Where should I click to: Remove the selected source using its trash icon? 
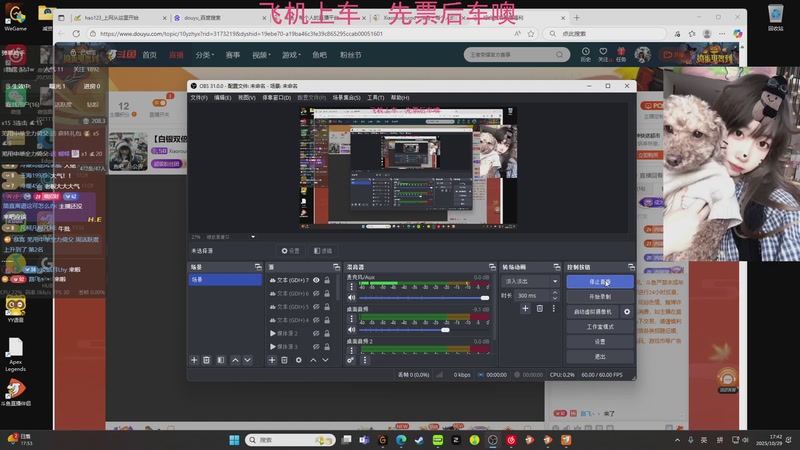point(284,360)
